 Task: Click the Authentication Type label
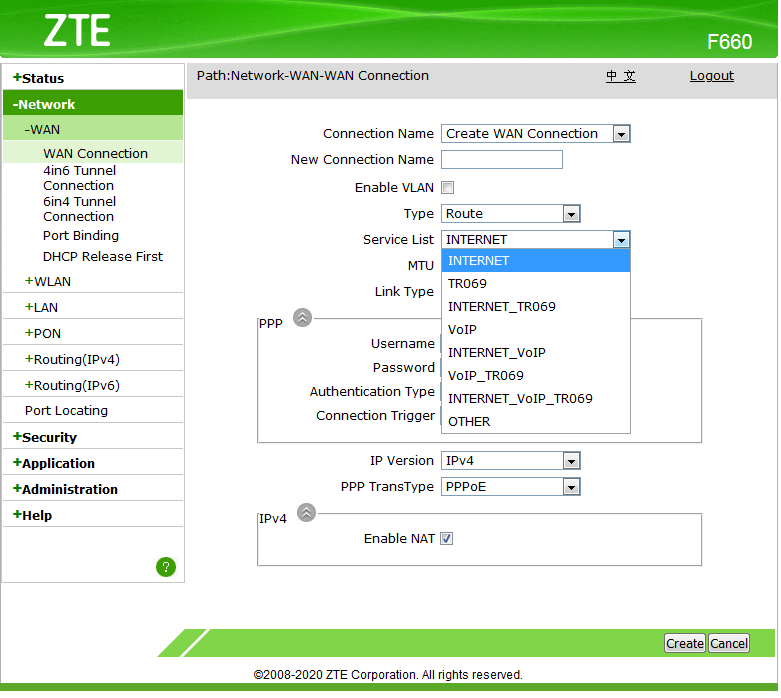[372, 392]
